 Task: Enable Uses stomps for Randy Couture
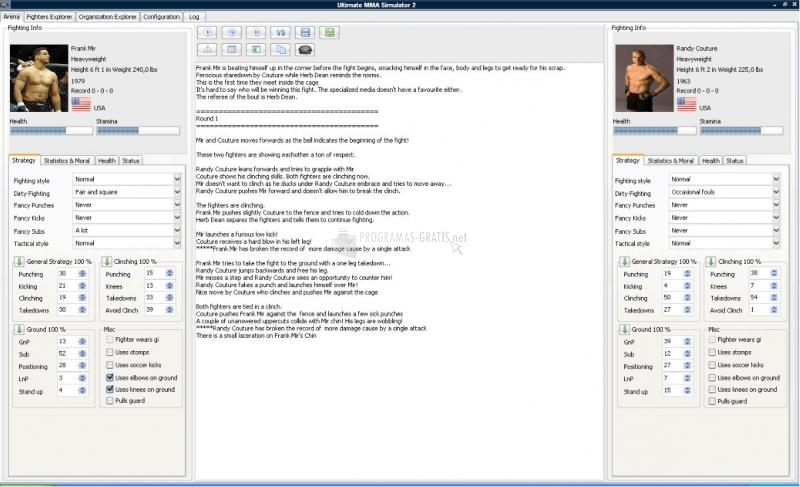tap(712, 352)
